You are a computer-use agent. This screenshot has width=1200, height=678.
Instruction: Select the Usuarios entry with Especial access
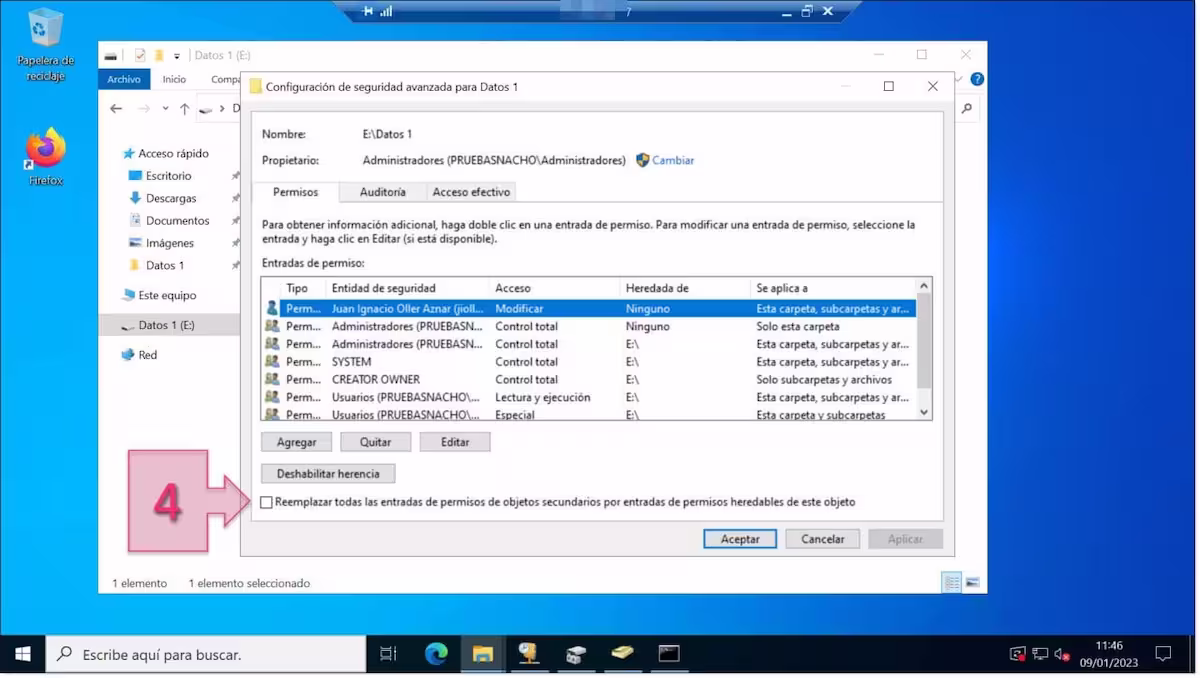[588, 414]
